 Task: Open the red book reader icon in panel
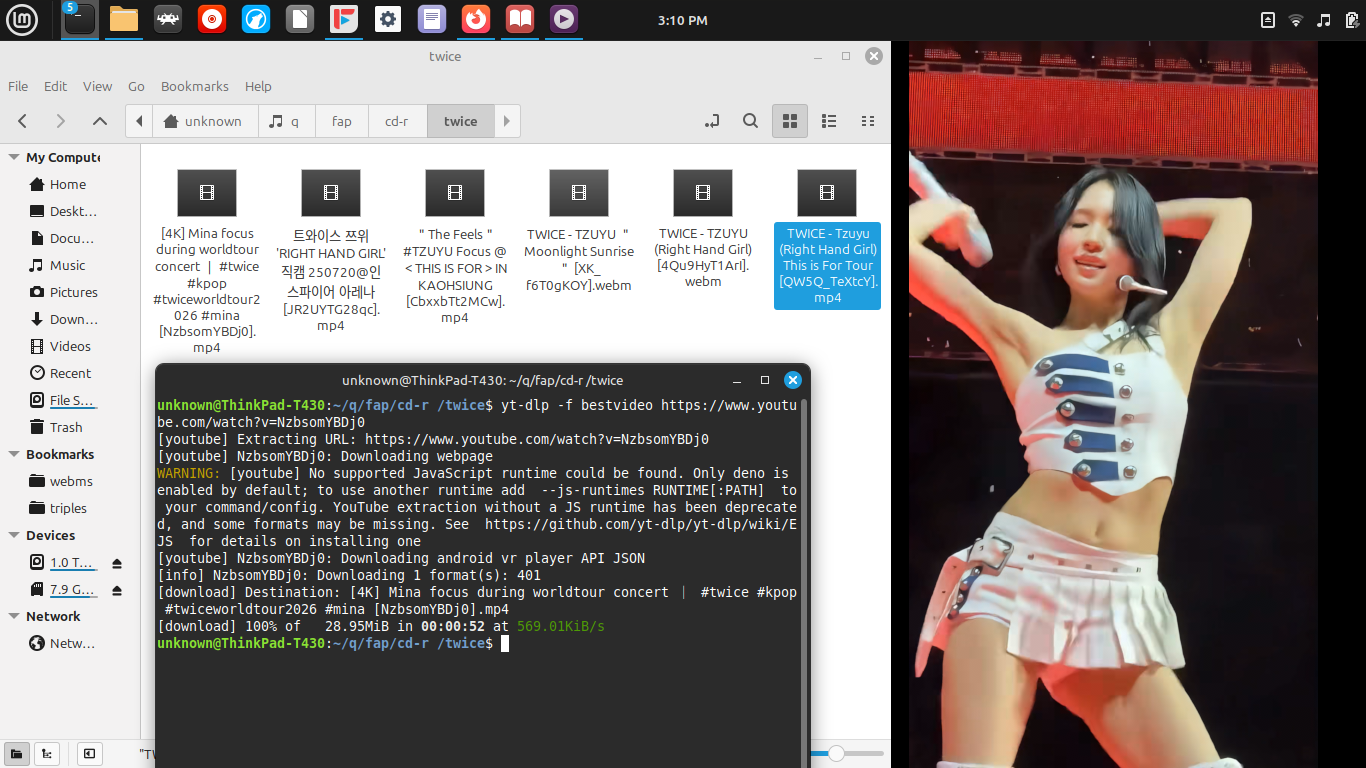click(x=520, y=20)
